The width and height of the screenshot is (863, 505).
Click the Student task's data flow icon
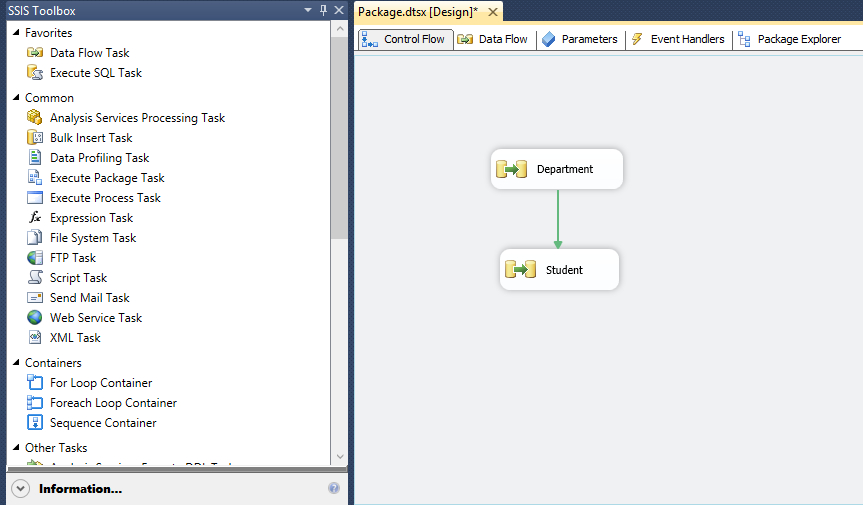(520, 270)
